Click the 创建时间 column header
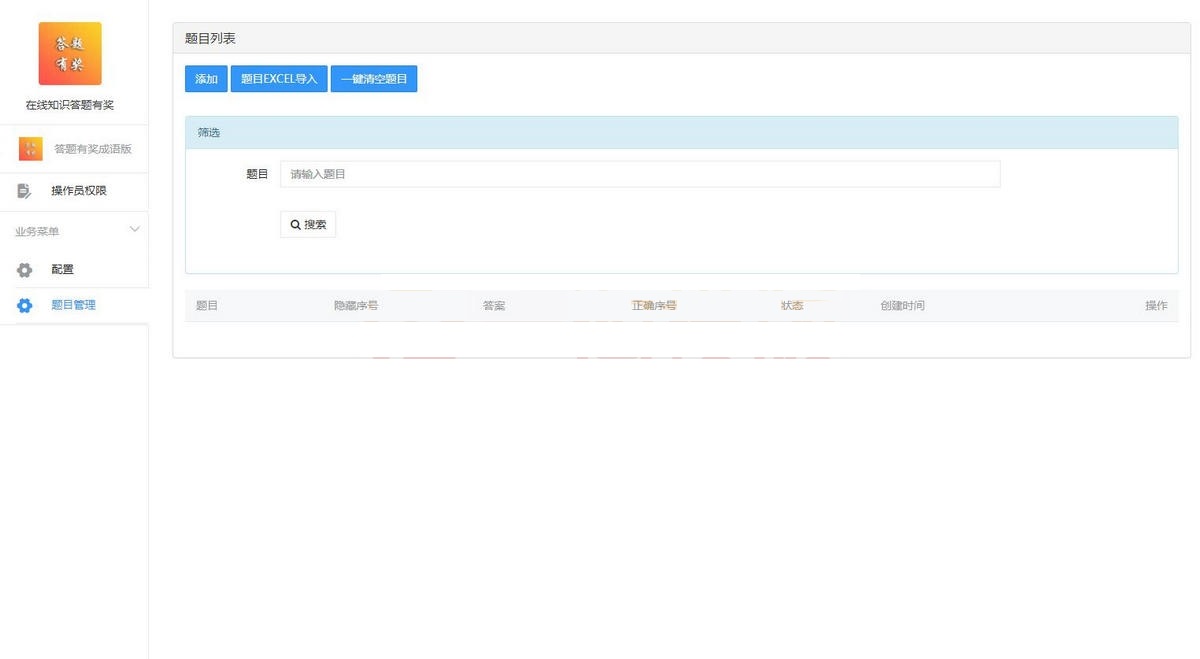 point(902,305)
